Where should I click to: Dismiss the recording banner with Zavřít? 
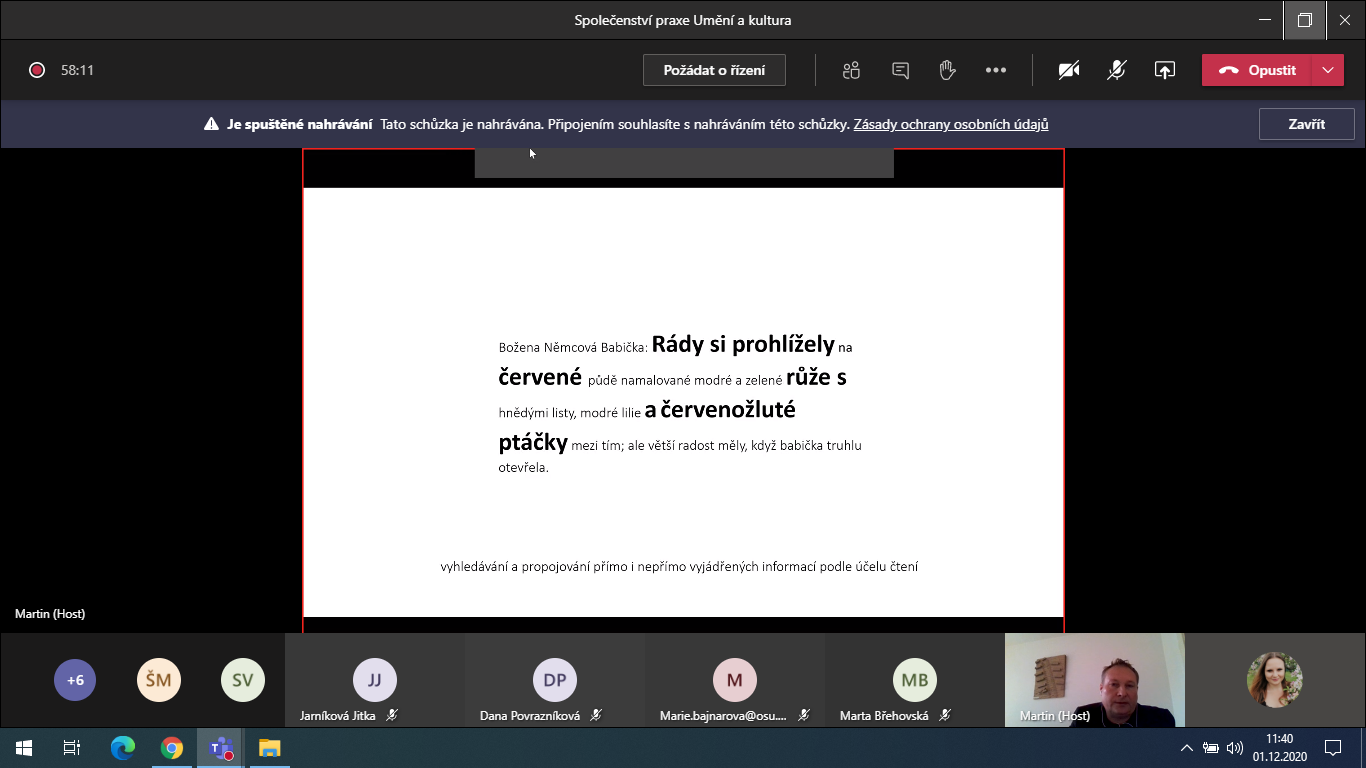tap(1306, 124)
